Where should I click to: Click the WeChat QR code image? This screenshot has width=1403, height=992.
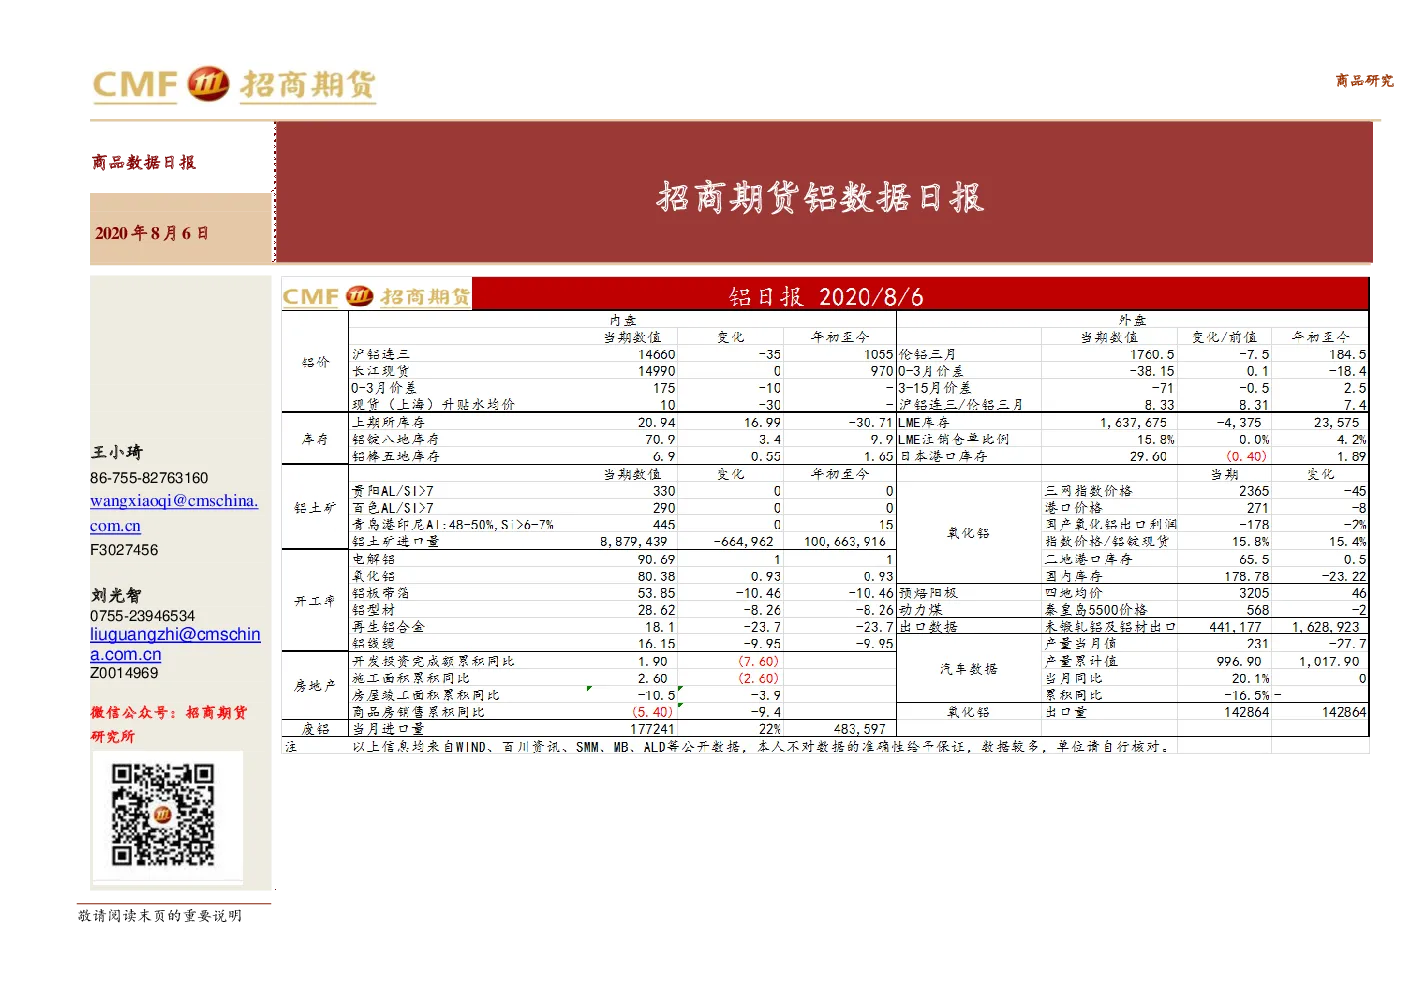coord(163,815)
